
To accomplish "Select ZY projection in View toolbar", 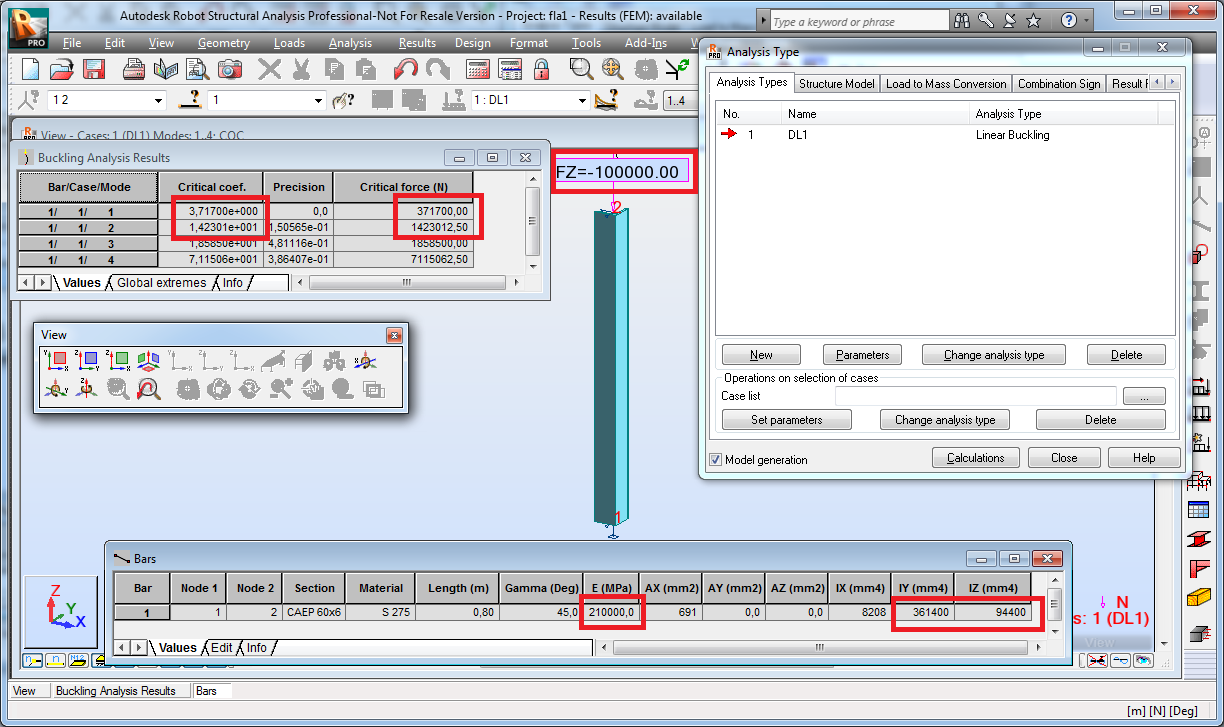I will (87, 360).
